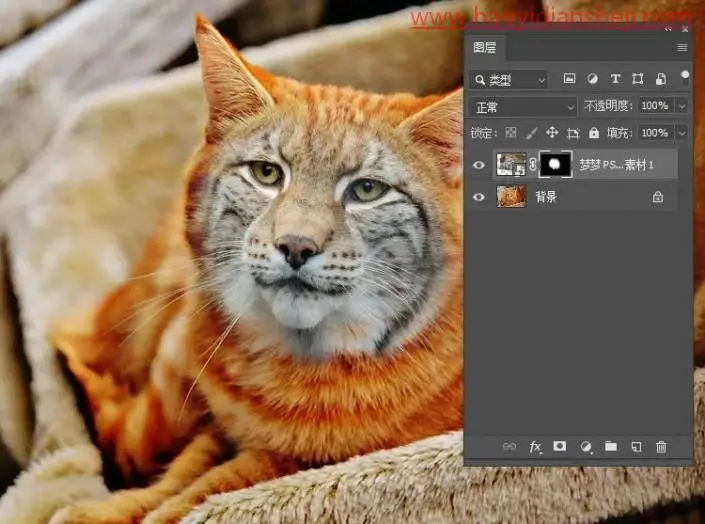Select layer name 梦梦PS...素材1

coord(616,165)
